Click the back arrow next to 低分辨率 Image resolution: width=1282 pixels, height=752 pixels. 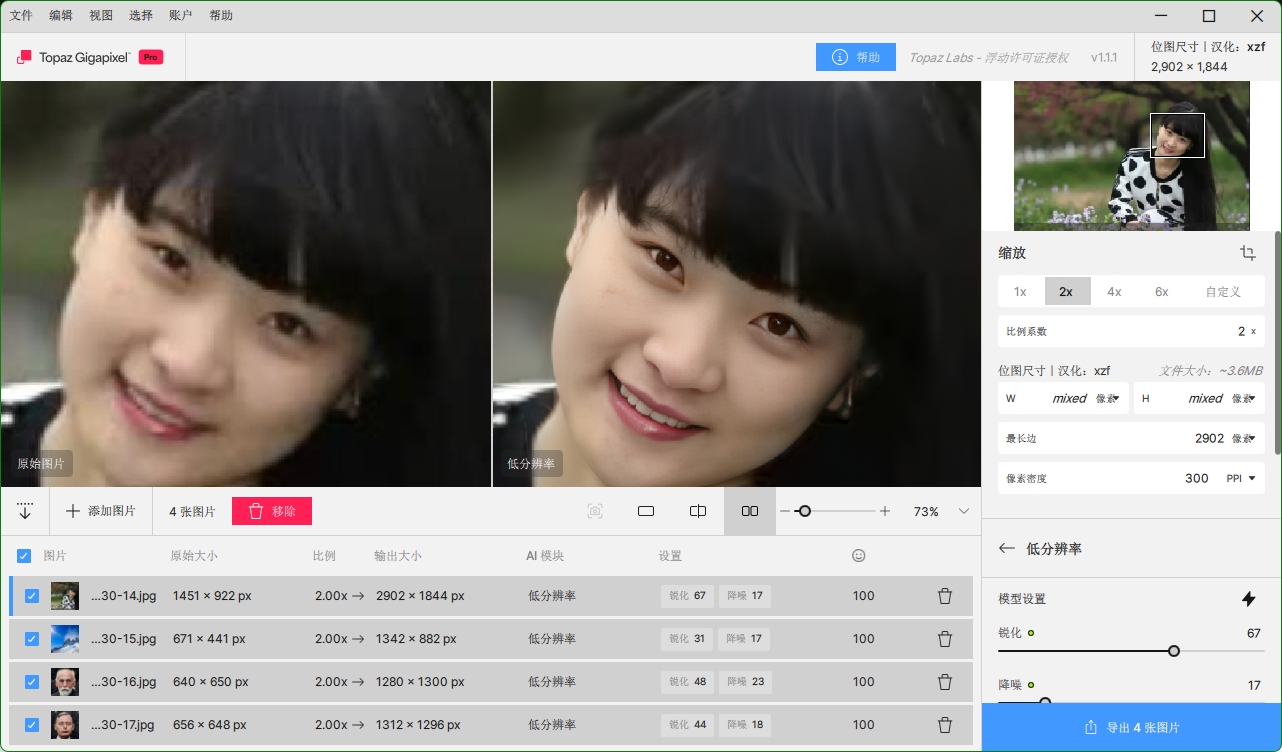(x=1007, y=549)
